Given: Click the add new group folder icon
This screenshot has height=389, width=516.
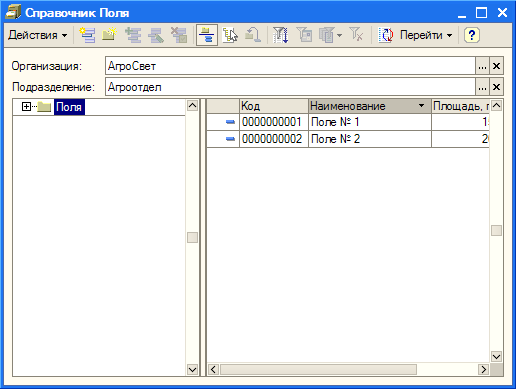Looking at the screenshot, I should [109, 35].
